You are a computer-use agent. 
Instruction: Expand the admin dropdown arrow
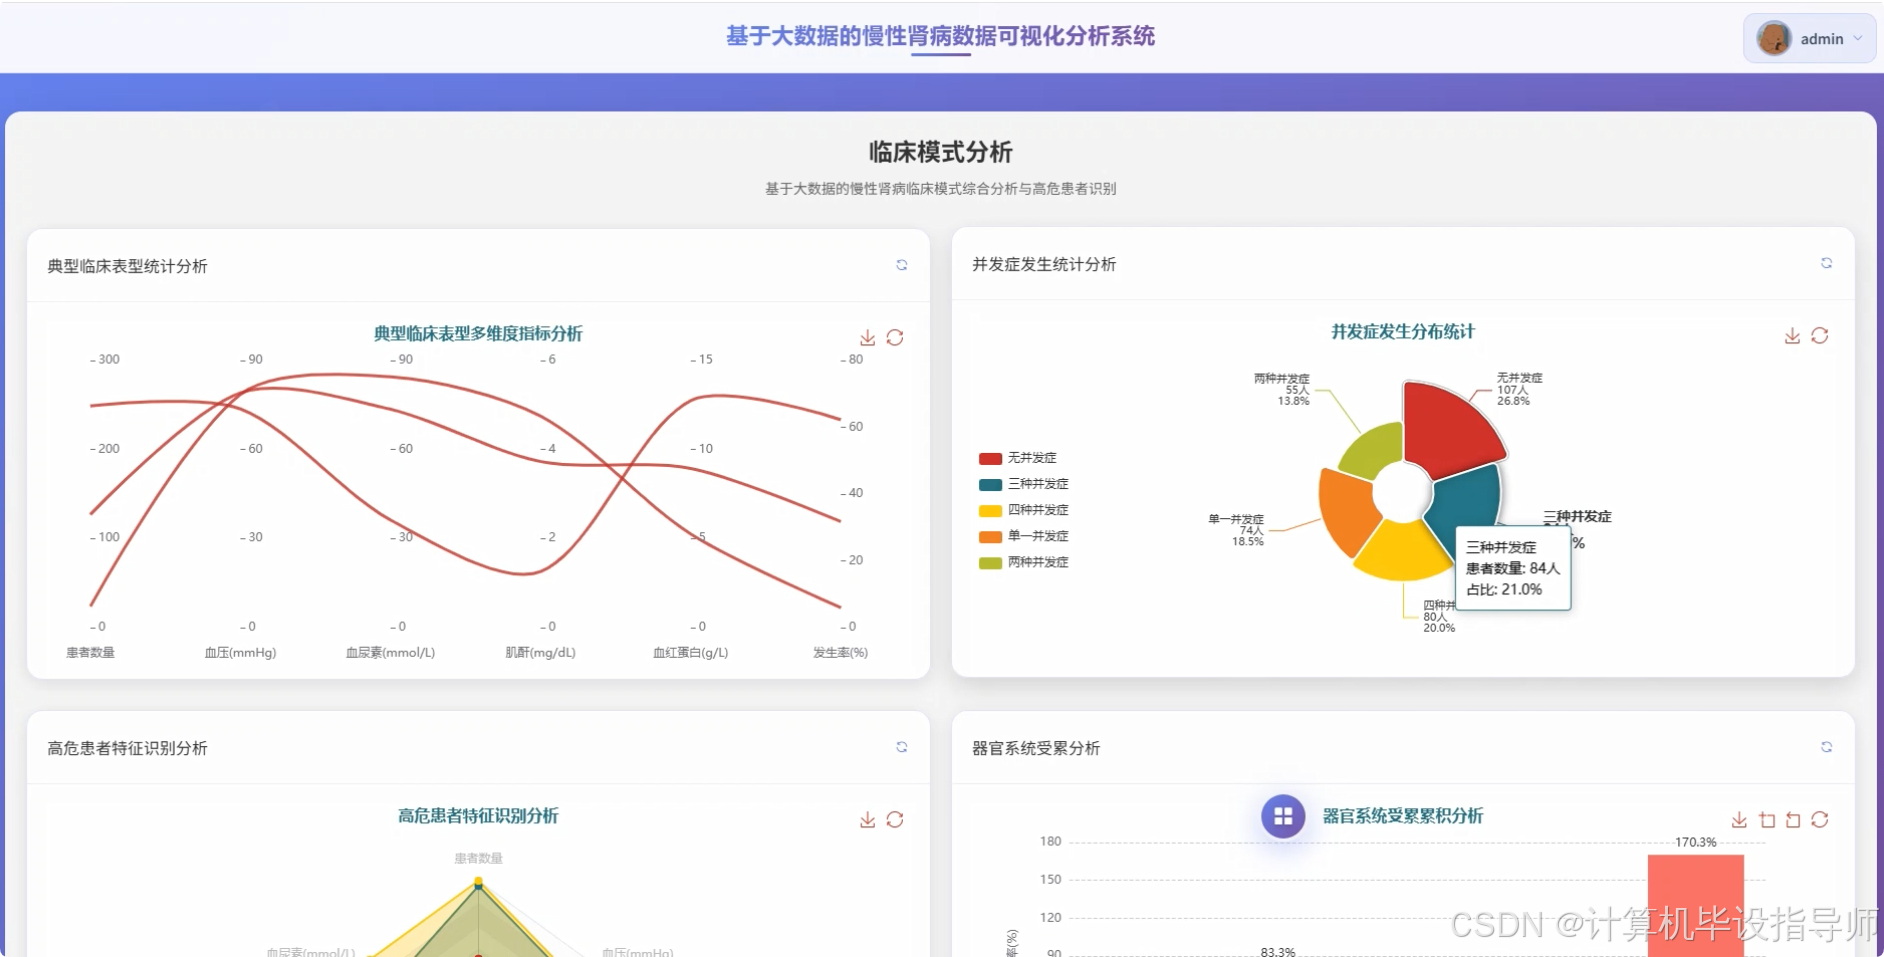click(1858, 39)
